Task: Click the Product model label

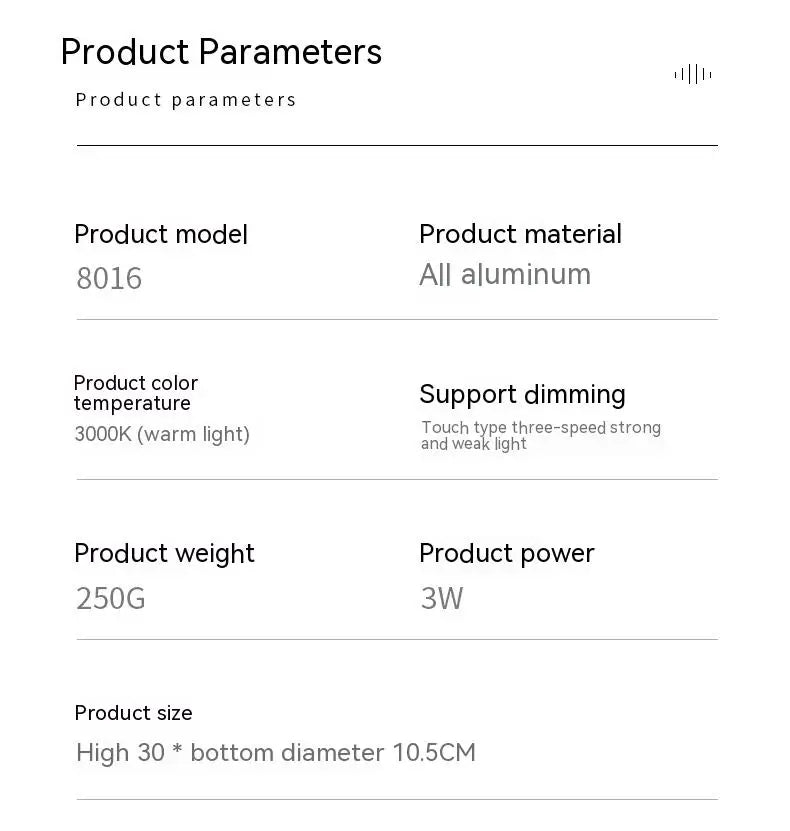Action: pyautogui.click(x=161, y=234)
